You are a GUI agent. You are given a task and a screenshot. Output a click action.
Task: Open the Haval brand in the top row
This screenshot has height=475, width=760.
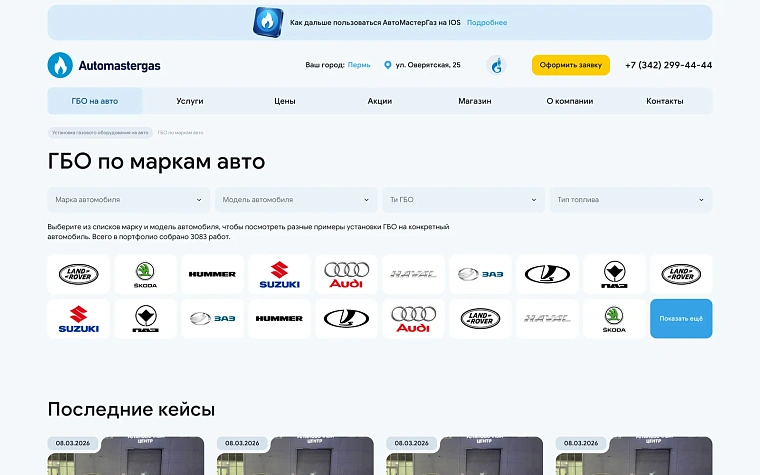[x=413, y=274]
